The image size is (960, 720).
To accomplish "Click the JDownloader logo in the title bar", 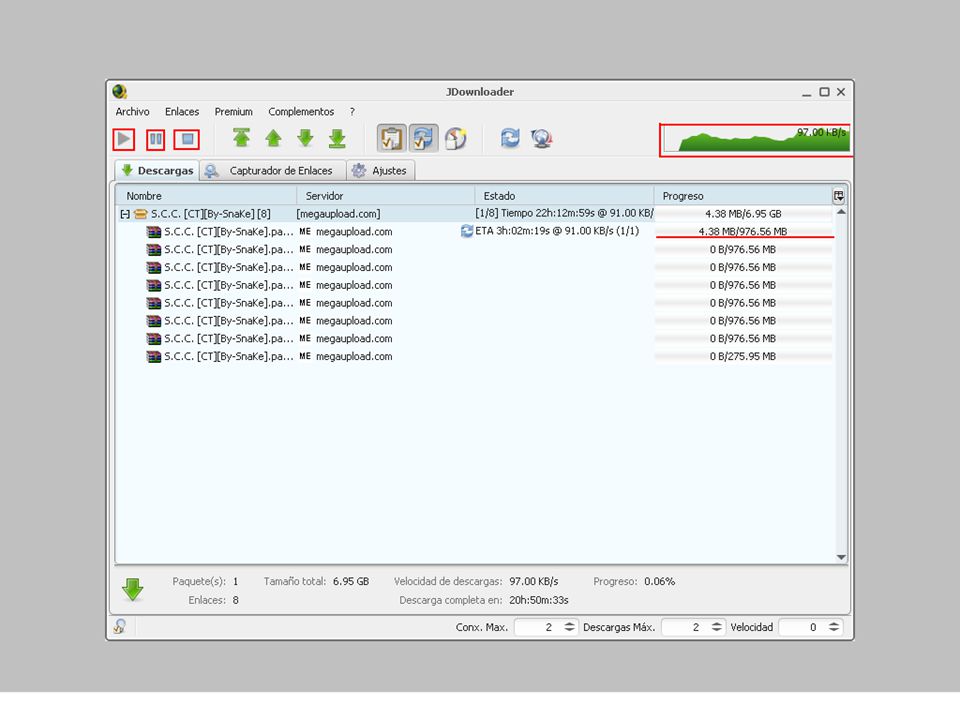I will coord(120,92).
